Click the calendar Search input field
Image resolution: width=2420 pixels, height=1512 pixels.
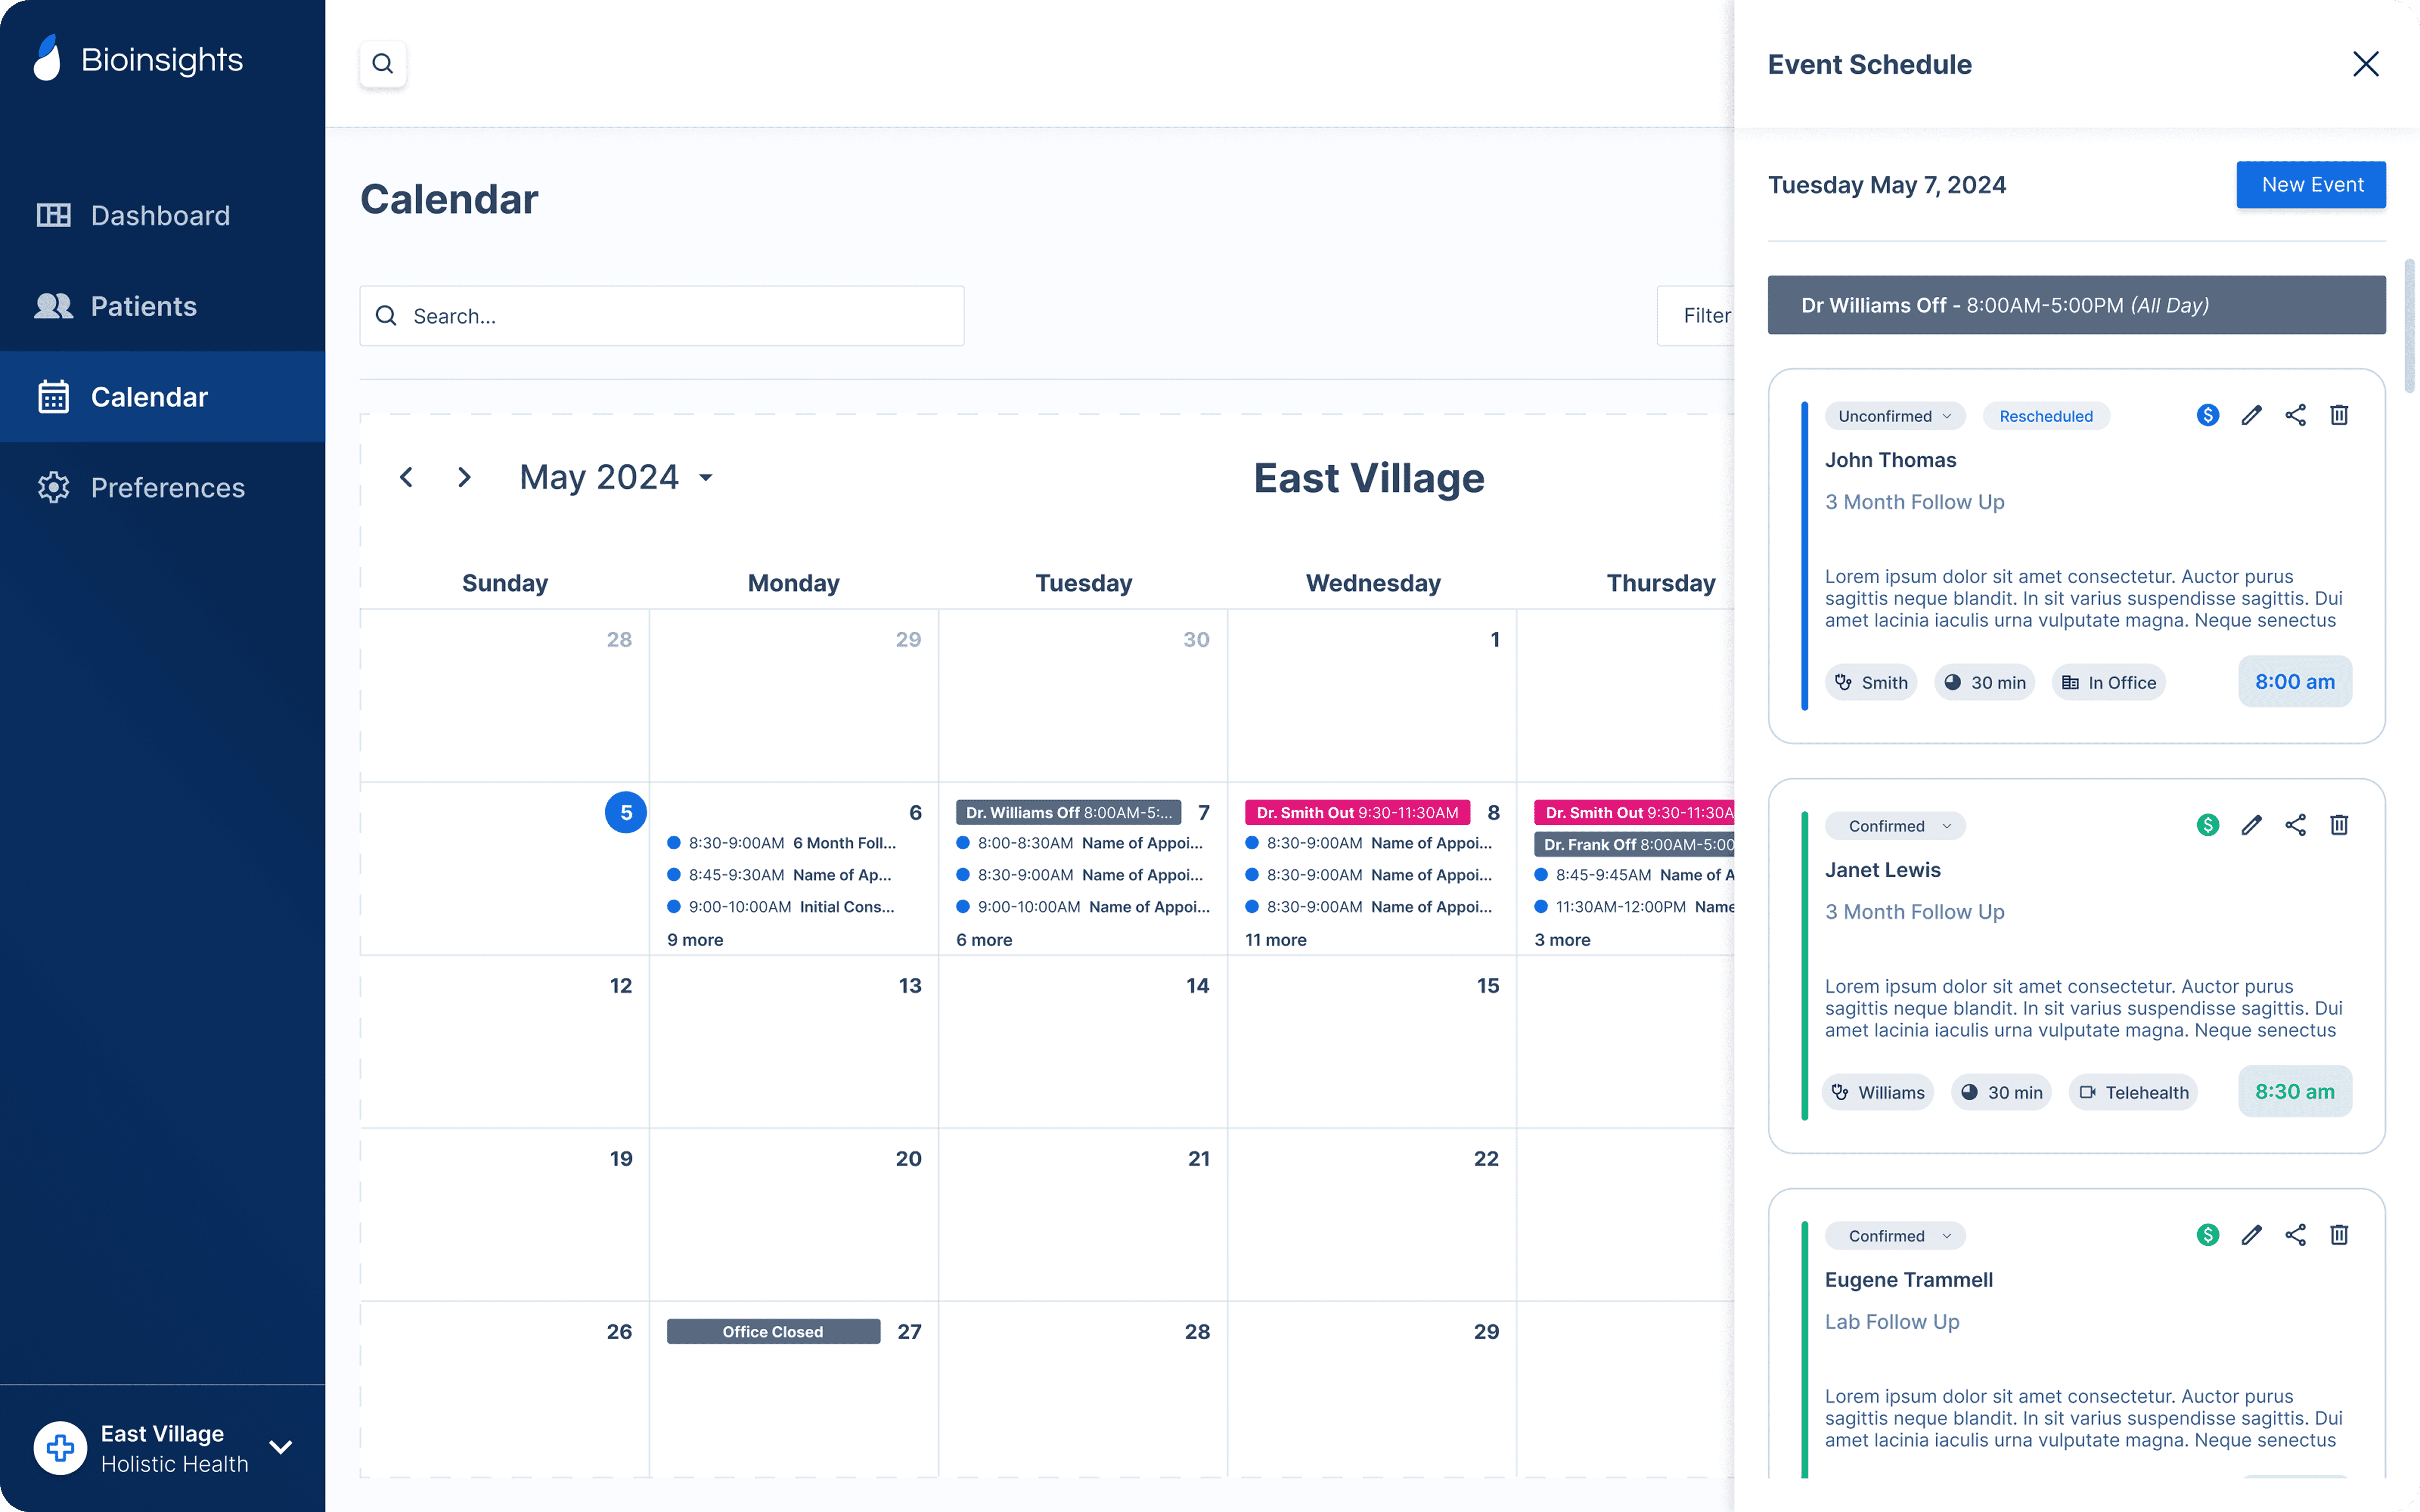pos(662,316)
